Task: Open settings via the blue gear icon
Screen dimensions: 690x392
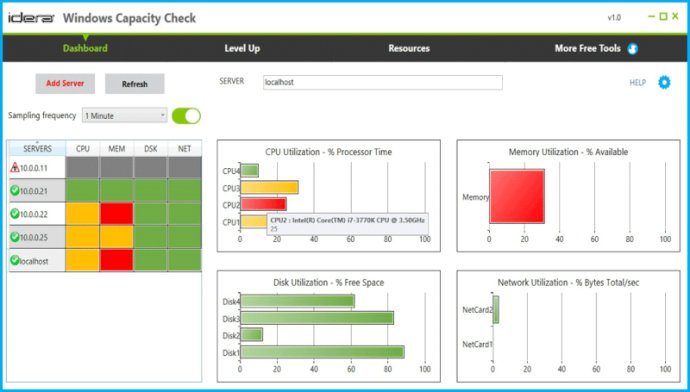Action: pyautogui.click(x=664, y=82)
